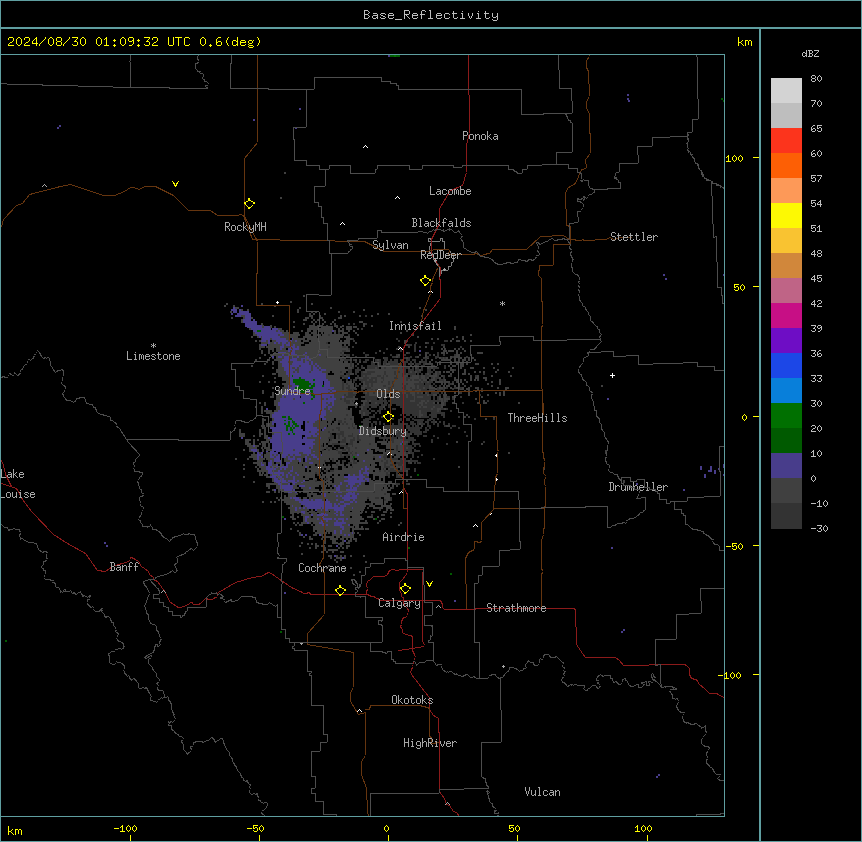The width and height of the screenshot is (862, 842).
Task: Click the Sundre label
Action: [x=292, y=391]
